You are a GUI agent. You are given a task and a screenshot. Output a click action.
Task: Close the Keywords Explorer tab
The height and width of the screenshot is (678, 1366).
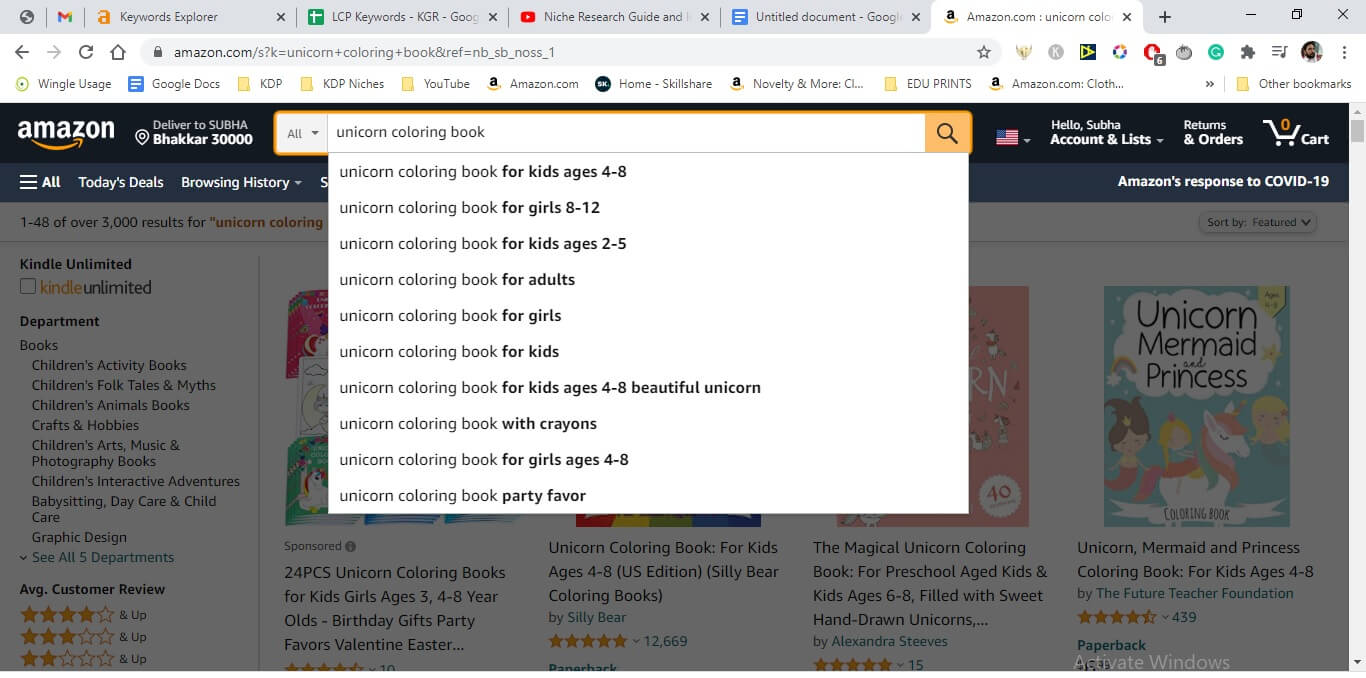click(x=280, y=17)
